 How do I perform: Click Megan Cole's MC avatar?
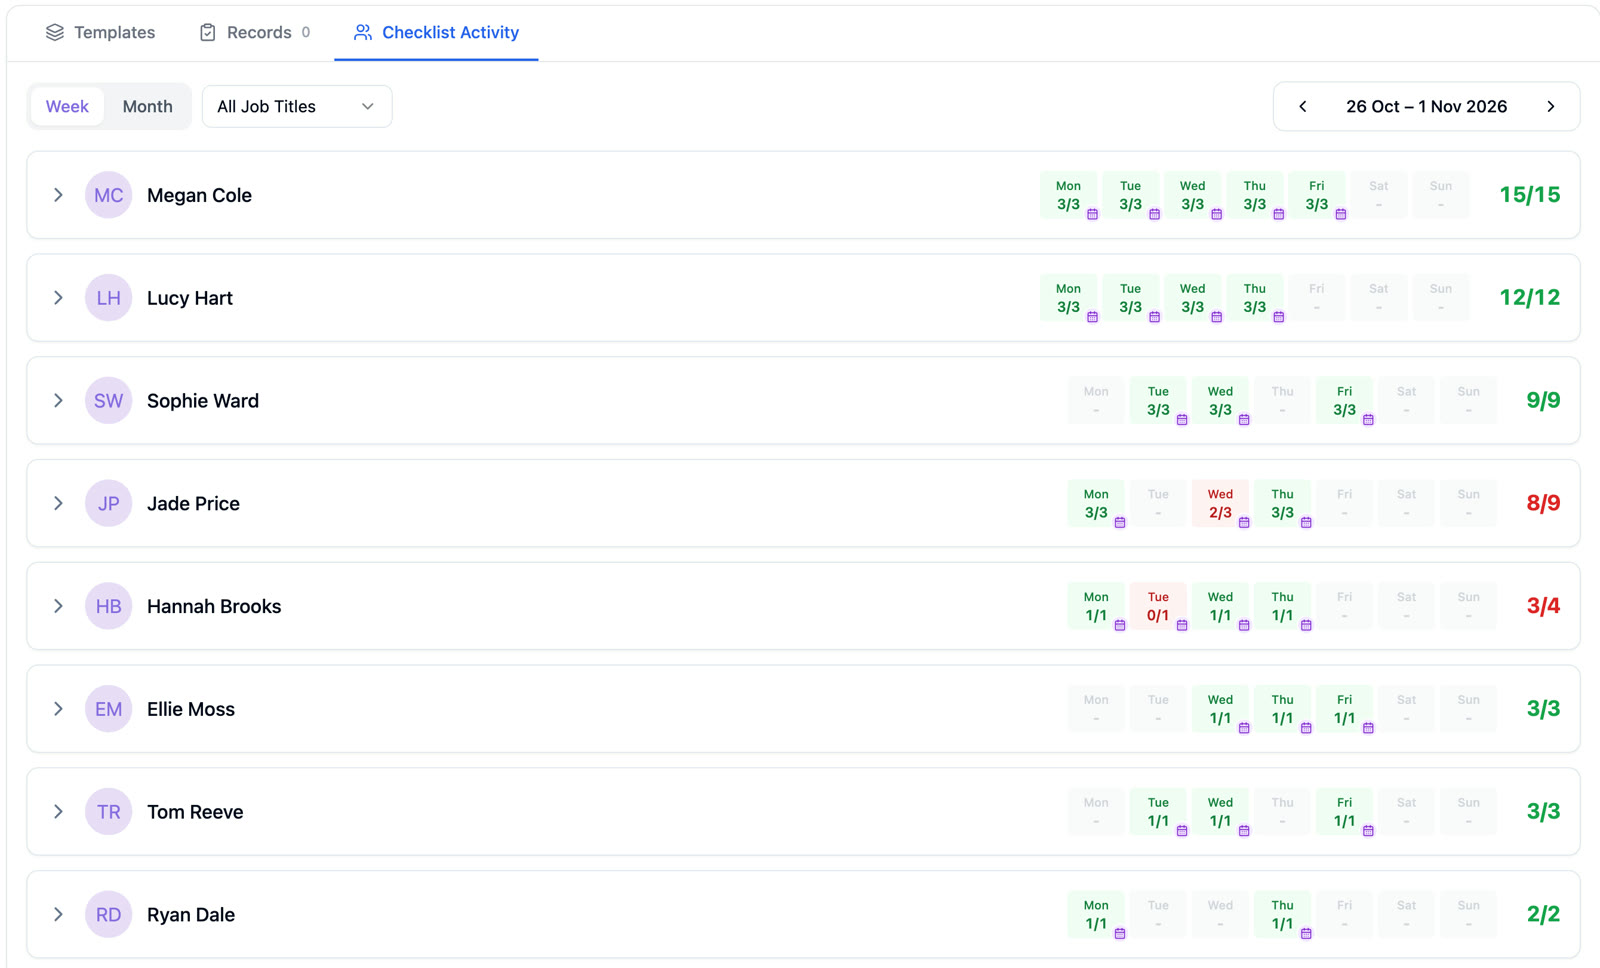[108, 195]
